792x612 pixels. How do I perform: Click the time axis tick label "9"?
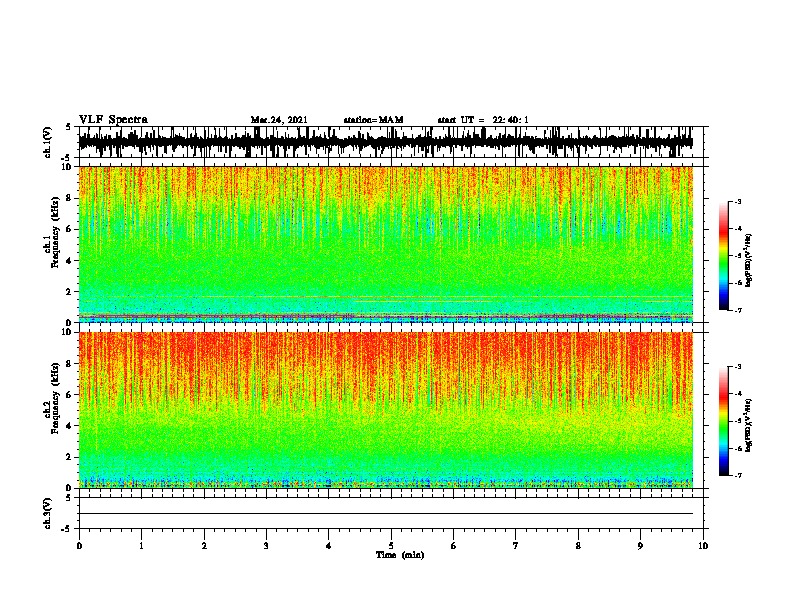[x=640, y=546]
